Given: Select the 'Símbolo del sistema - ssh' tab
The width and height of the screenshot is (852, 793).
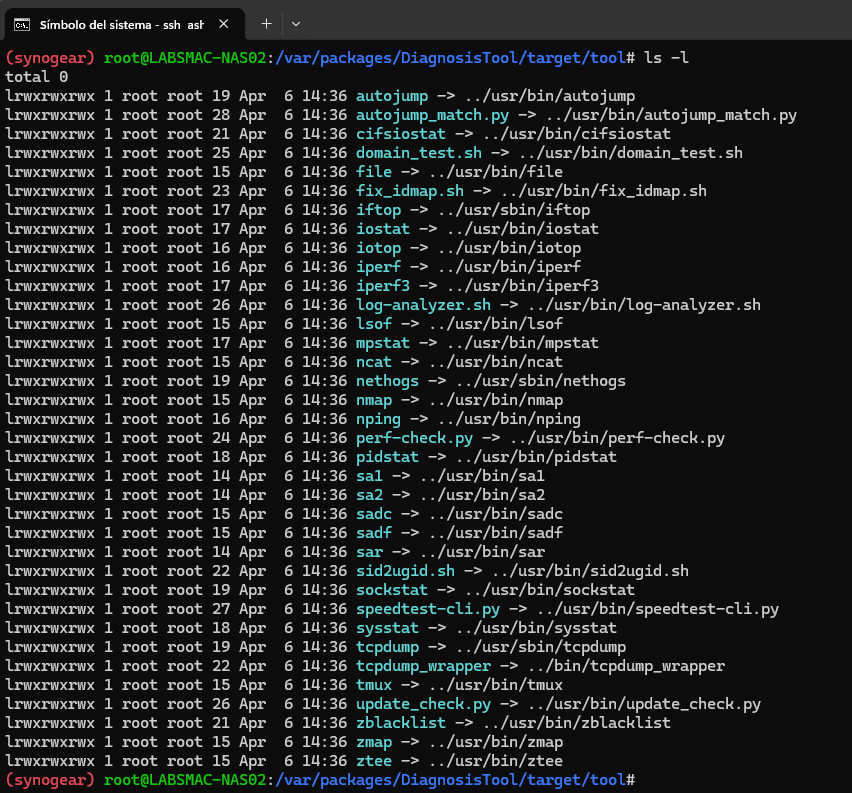Looking at the screenshot, I should (120, 23).
